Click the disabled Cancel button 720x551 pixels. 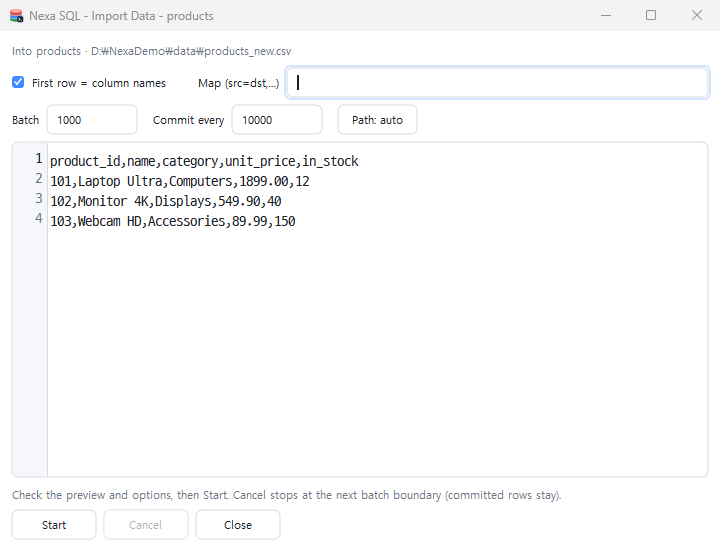[146, 525]
